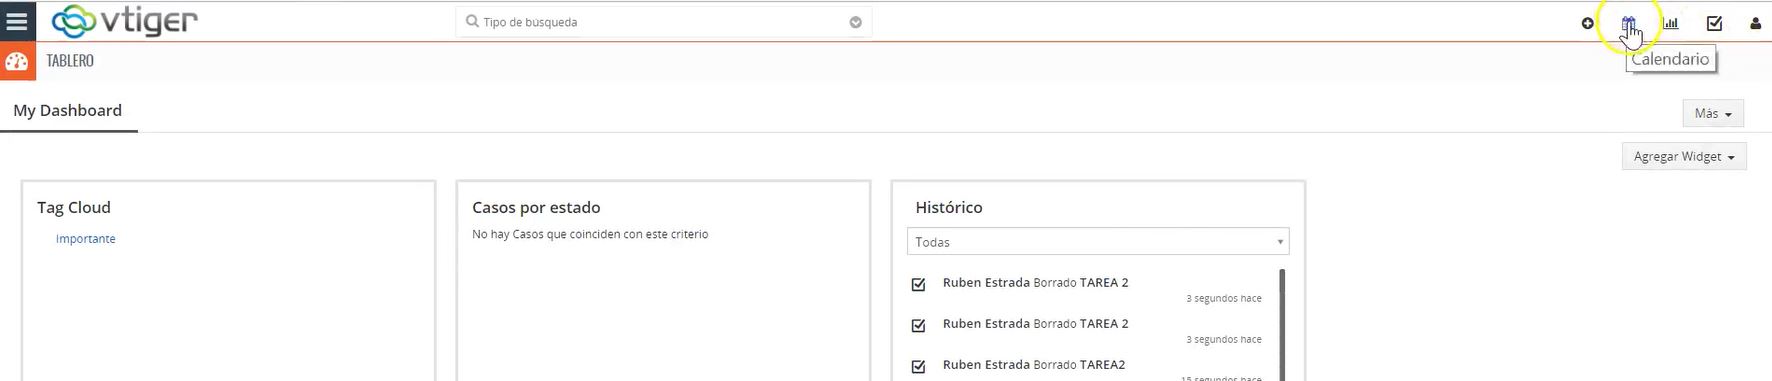Expand the search options arrow
1772x381 pixels.
pyautogui.click(x=855, y=22)
